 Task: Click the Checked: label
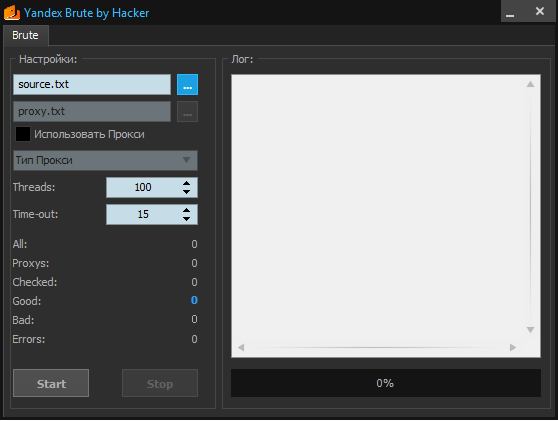(x=35, y=282)
